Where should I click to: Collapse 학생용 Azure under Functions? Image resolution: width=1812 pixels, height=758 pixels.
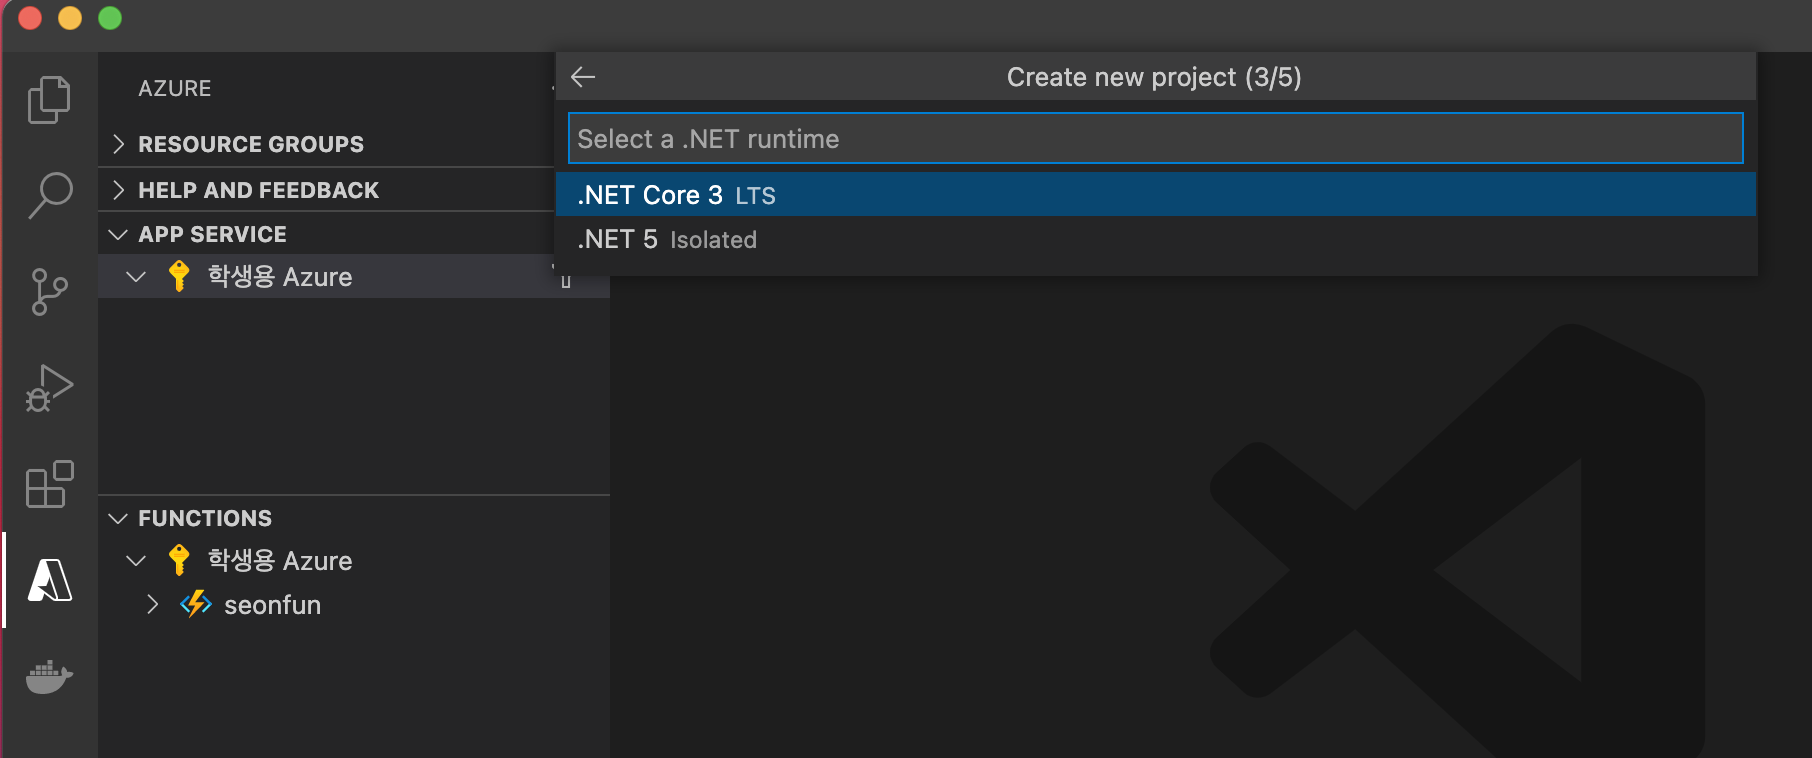pos(136,560)
